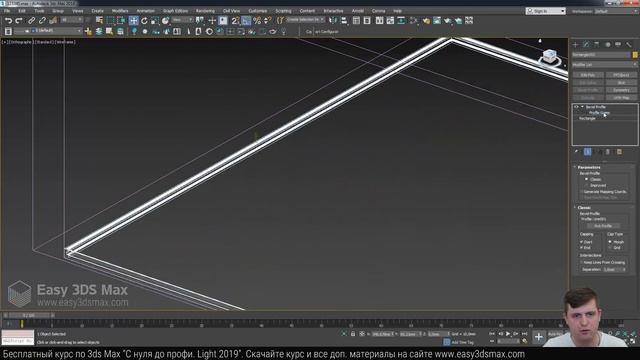Viewport: 640px width, 360px height.
Task: Open the Utilities wrench panel icon
Action: click(629, 44)
